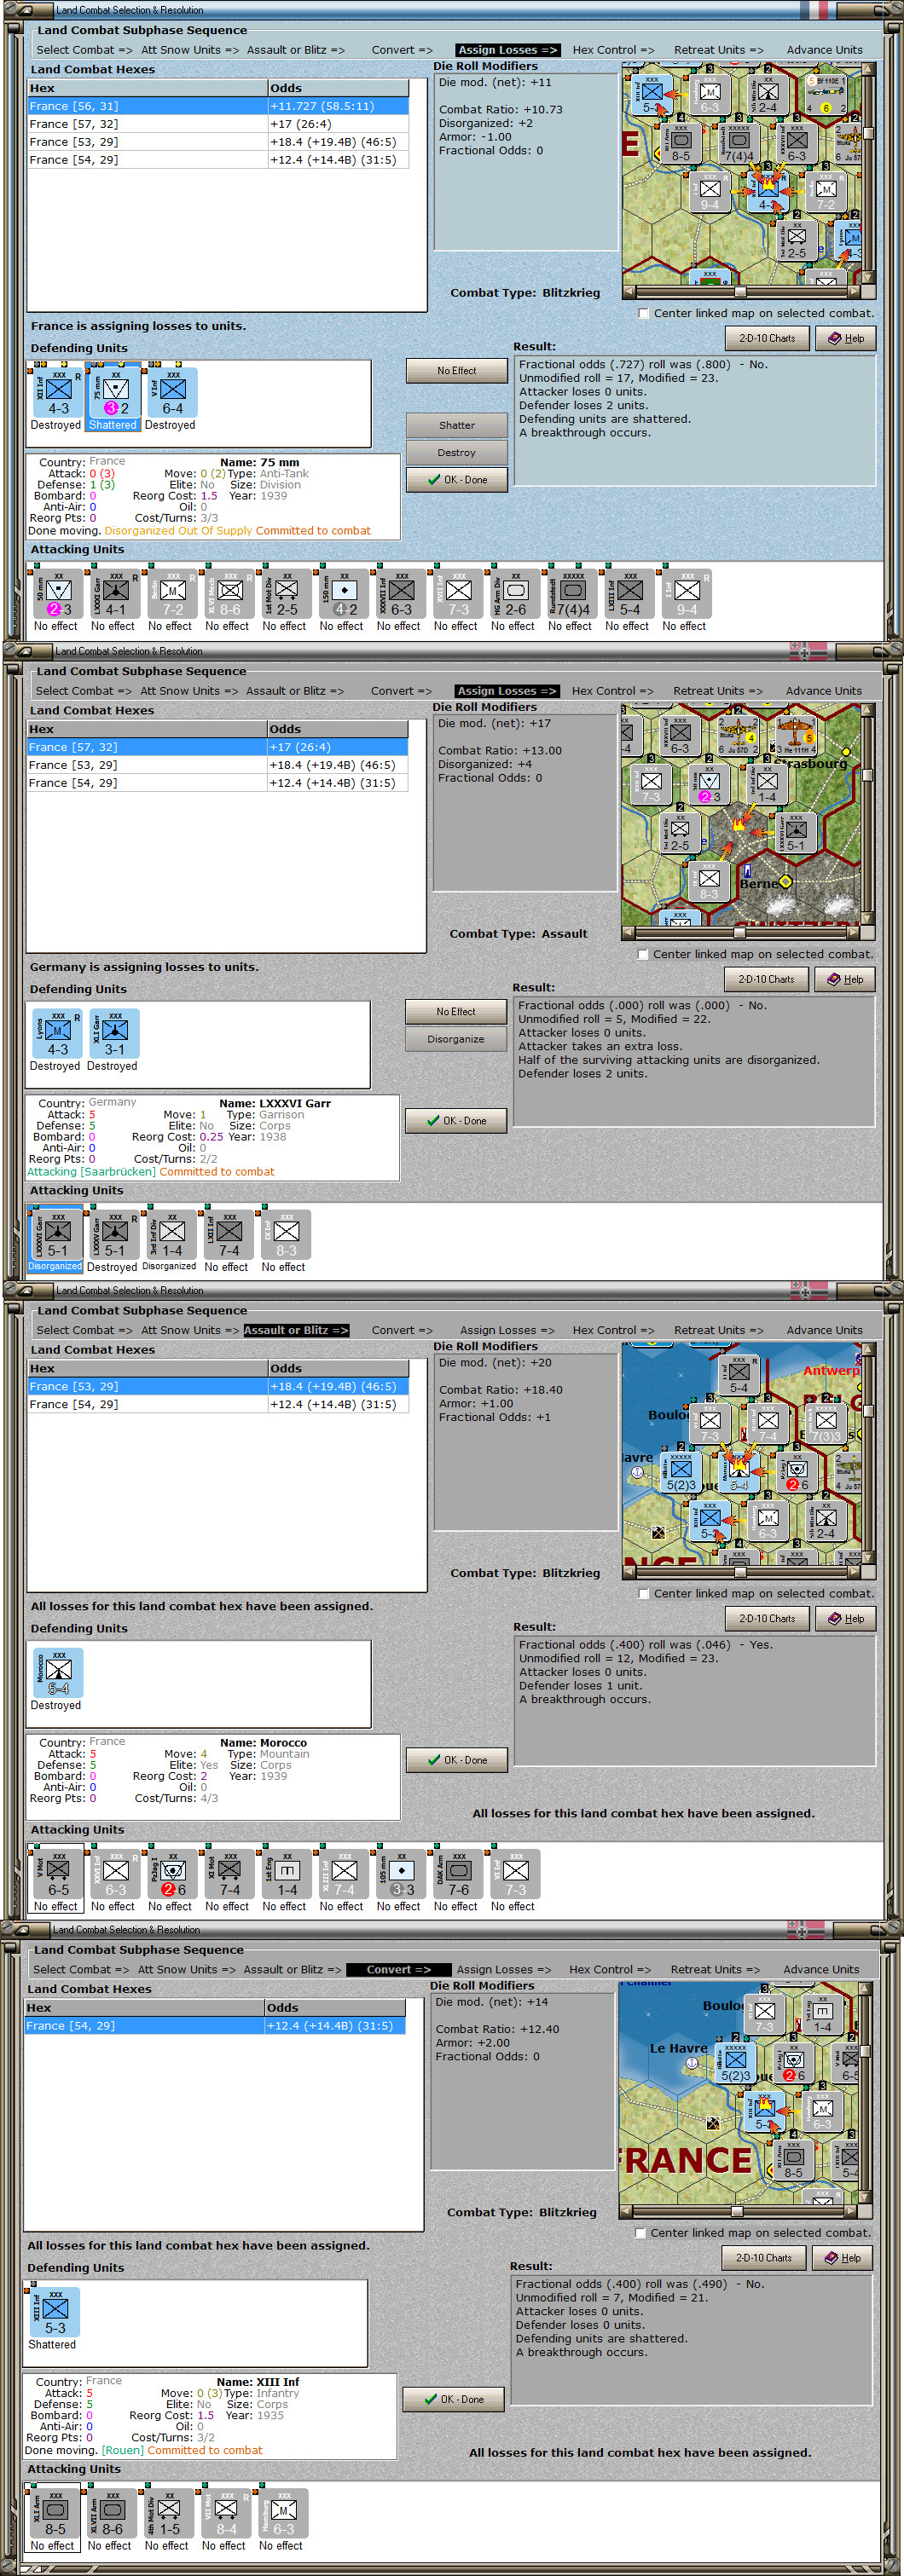Check center linked map in Morocco window
904x2576 pixels.
point(644,1593)
